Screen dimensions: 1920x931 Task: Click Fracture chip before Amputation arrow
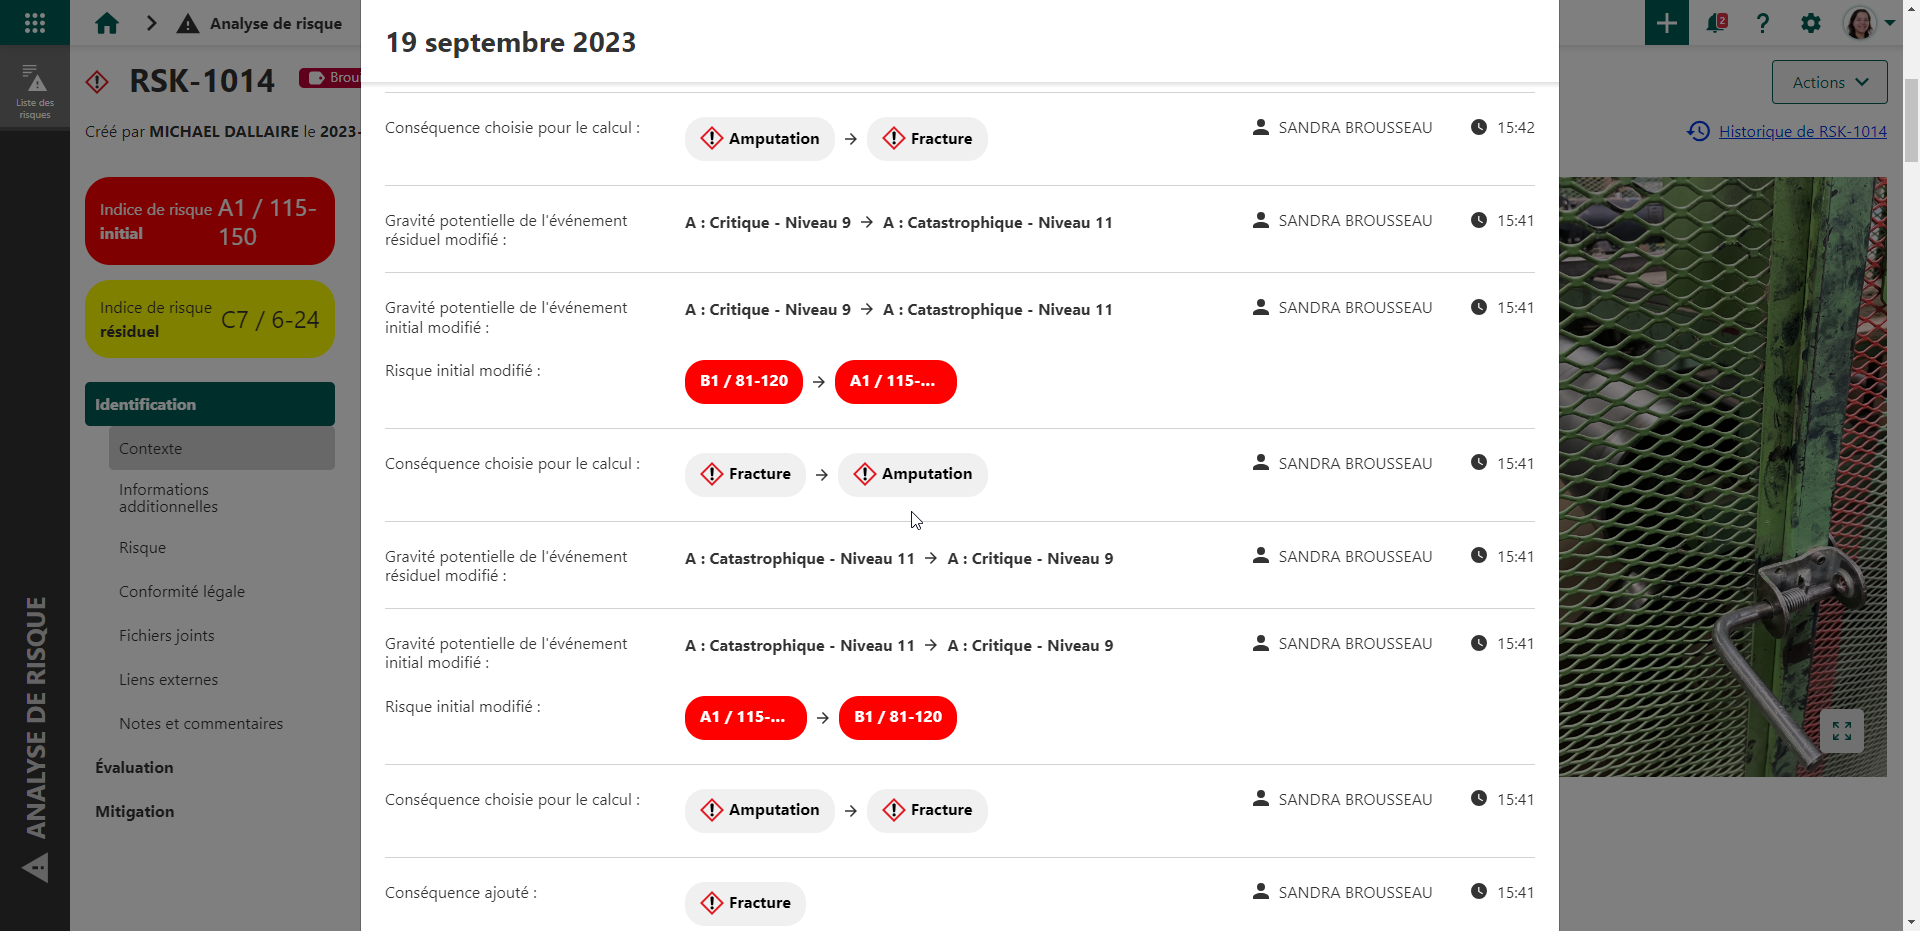[x=745, y=474]
